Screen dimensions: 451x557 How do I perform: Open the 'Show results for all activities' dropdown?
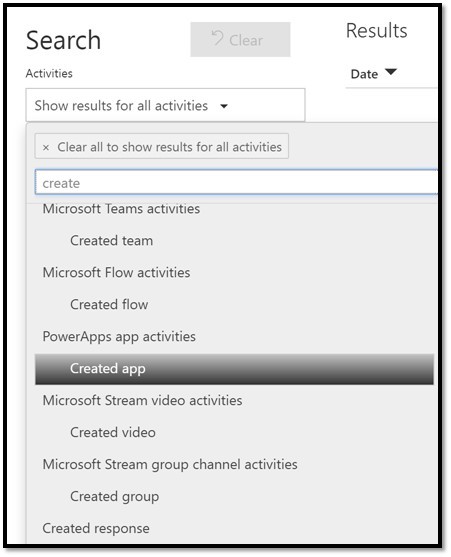click(165, 105)
